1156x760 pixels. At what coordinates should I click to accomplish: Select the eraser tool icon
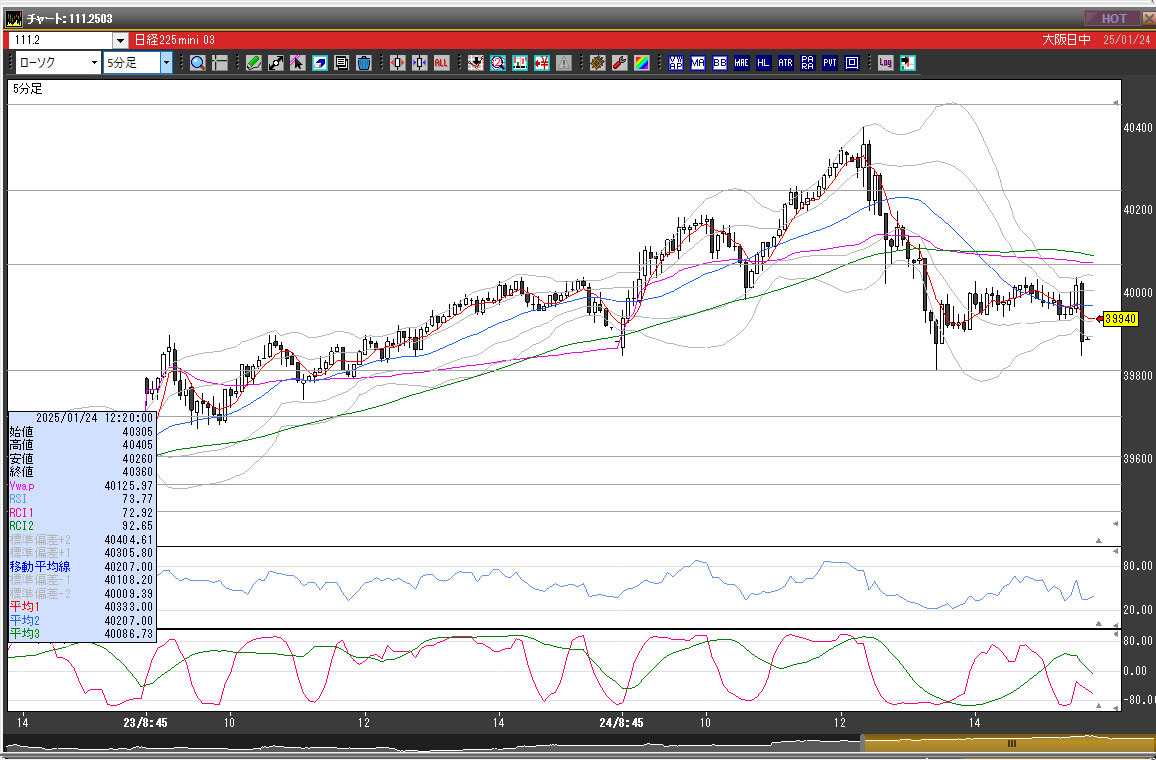pyautogui.click(x=320, y=63)
